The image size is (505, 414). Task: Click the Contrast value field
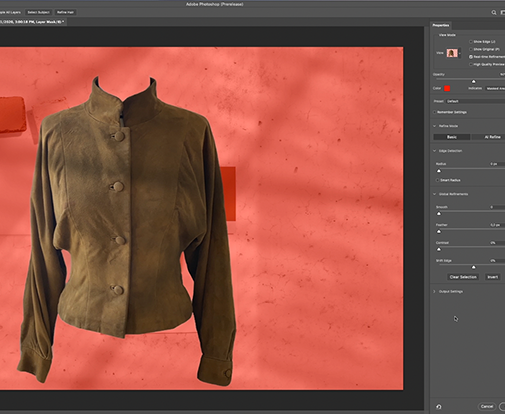[x=497, y=243]
